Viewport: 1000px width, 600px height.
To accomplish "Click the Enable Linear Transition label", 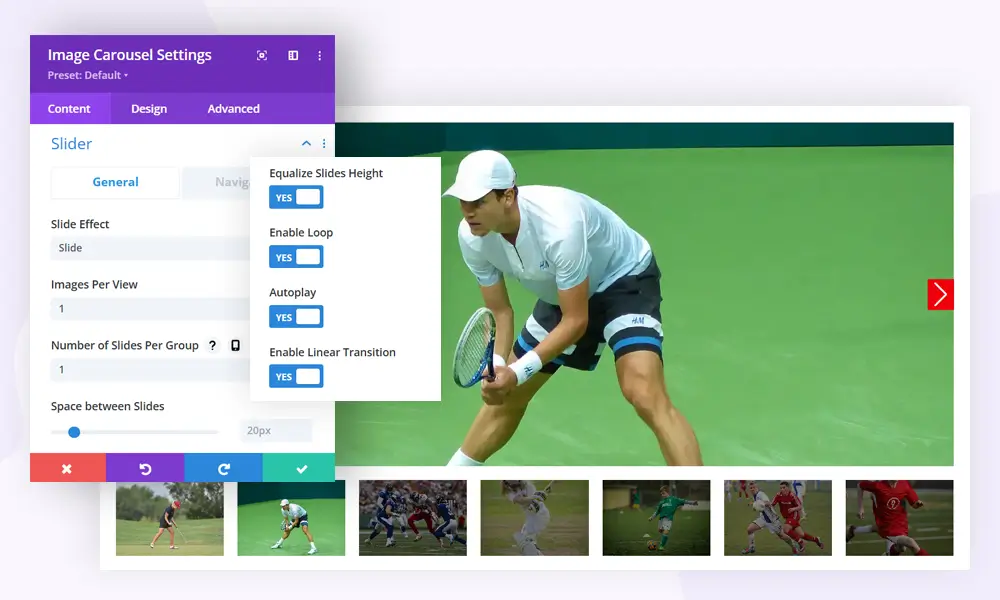I will tap(332, 352).
